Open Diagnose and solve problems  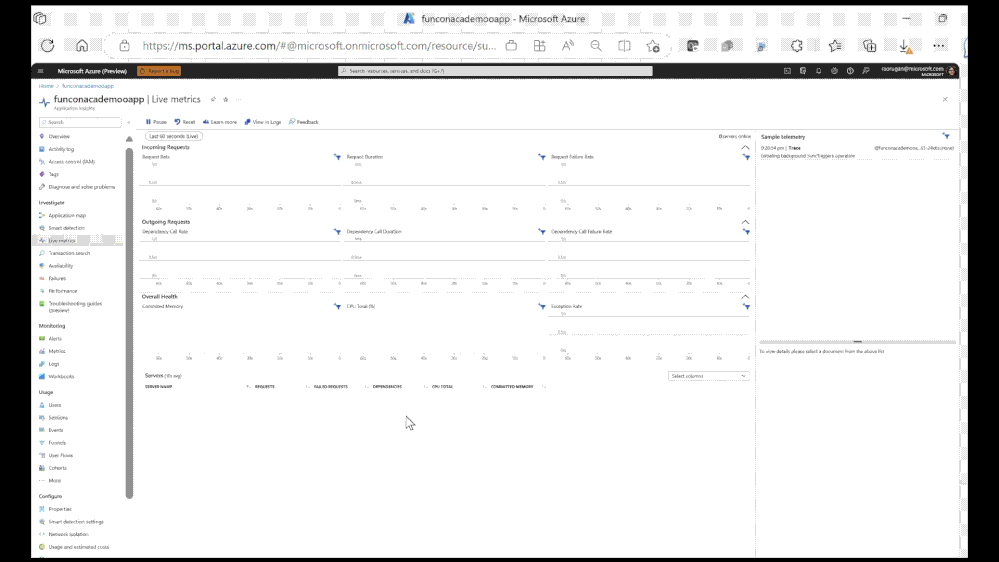coord(82,187)
